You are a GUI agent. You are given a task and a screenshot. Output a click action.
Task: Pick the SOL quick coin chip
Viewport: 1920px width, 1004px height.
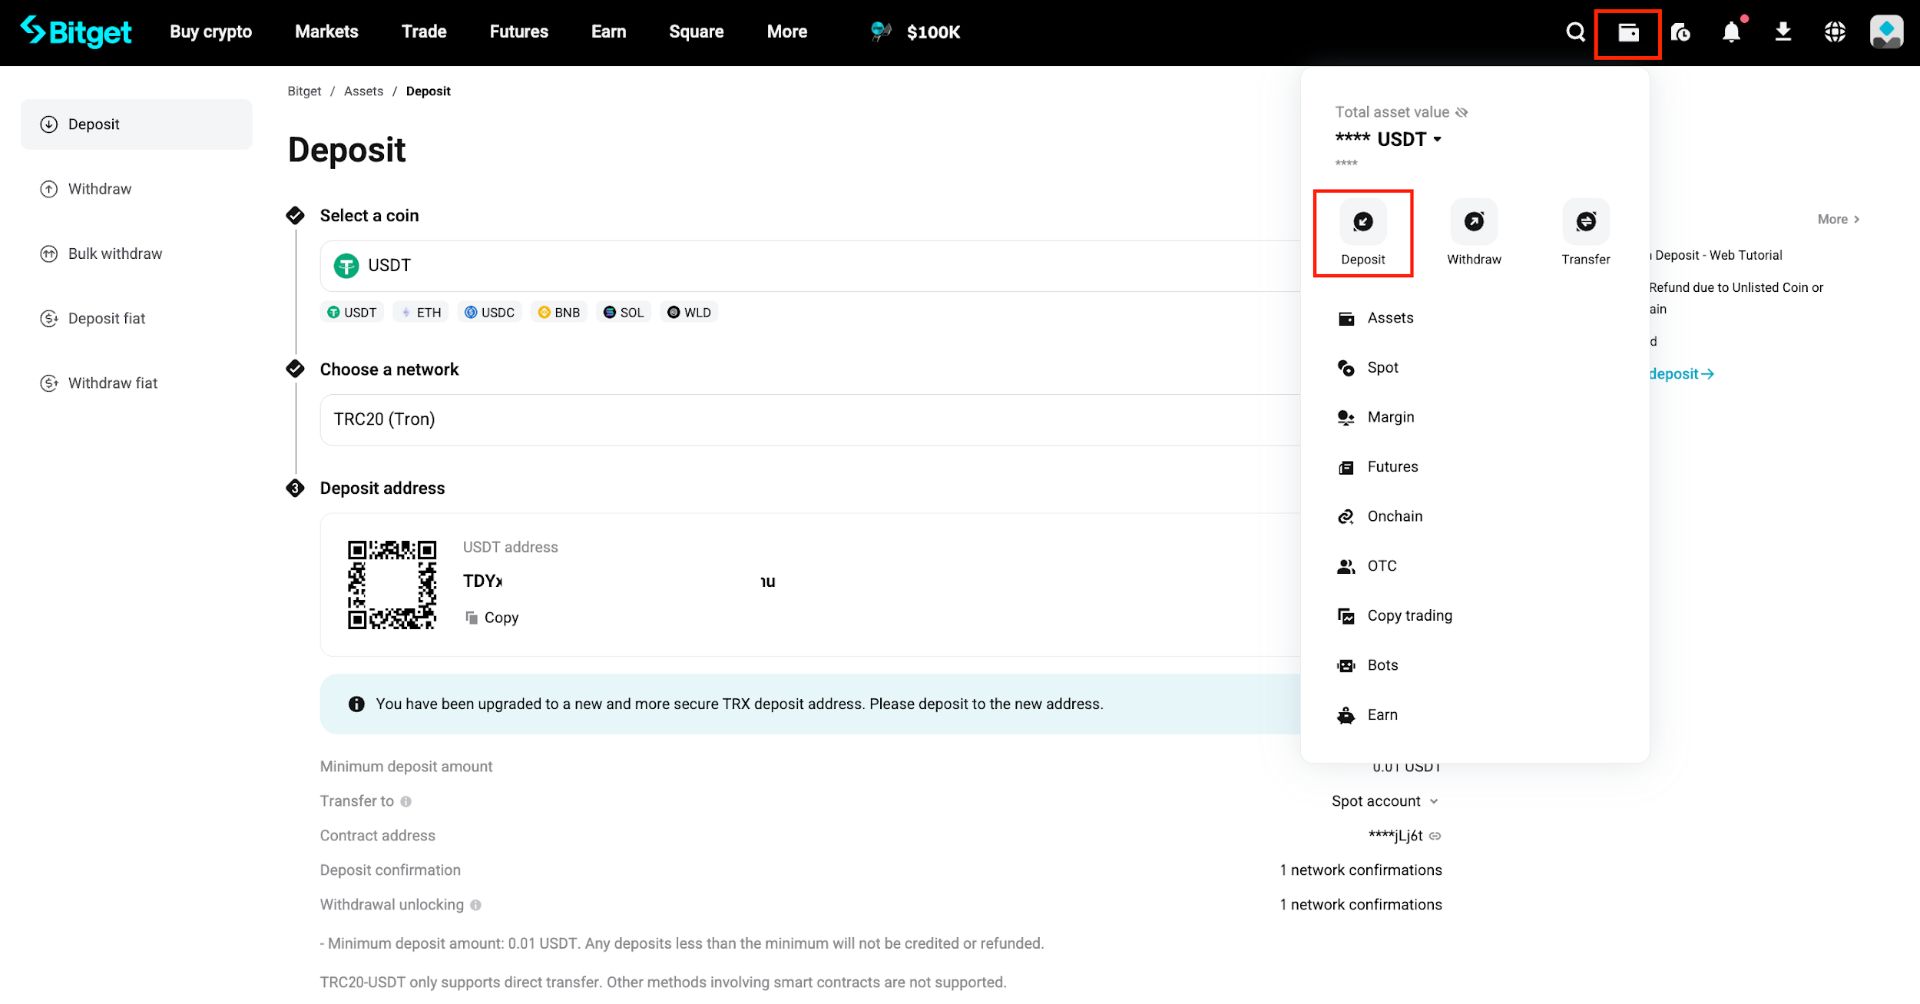[624, 312]
